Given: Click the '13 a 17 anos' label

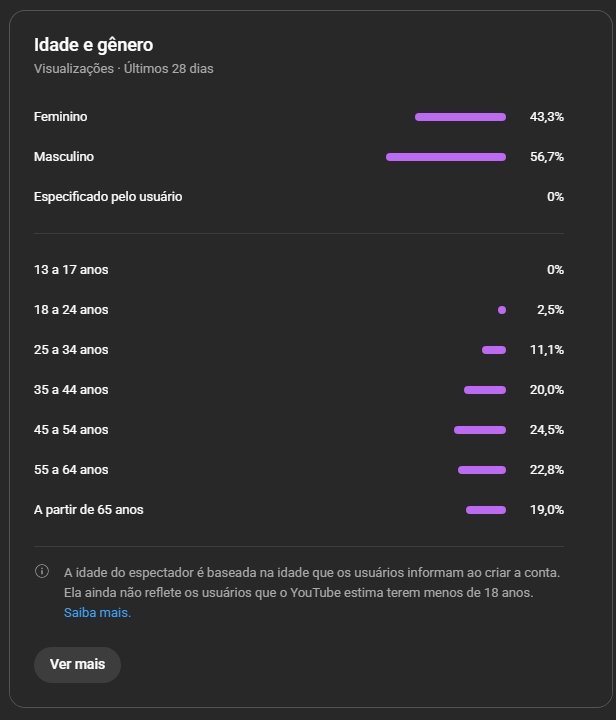Looking at the screenshot, I should click(71, 270).
